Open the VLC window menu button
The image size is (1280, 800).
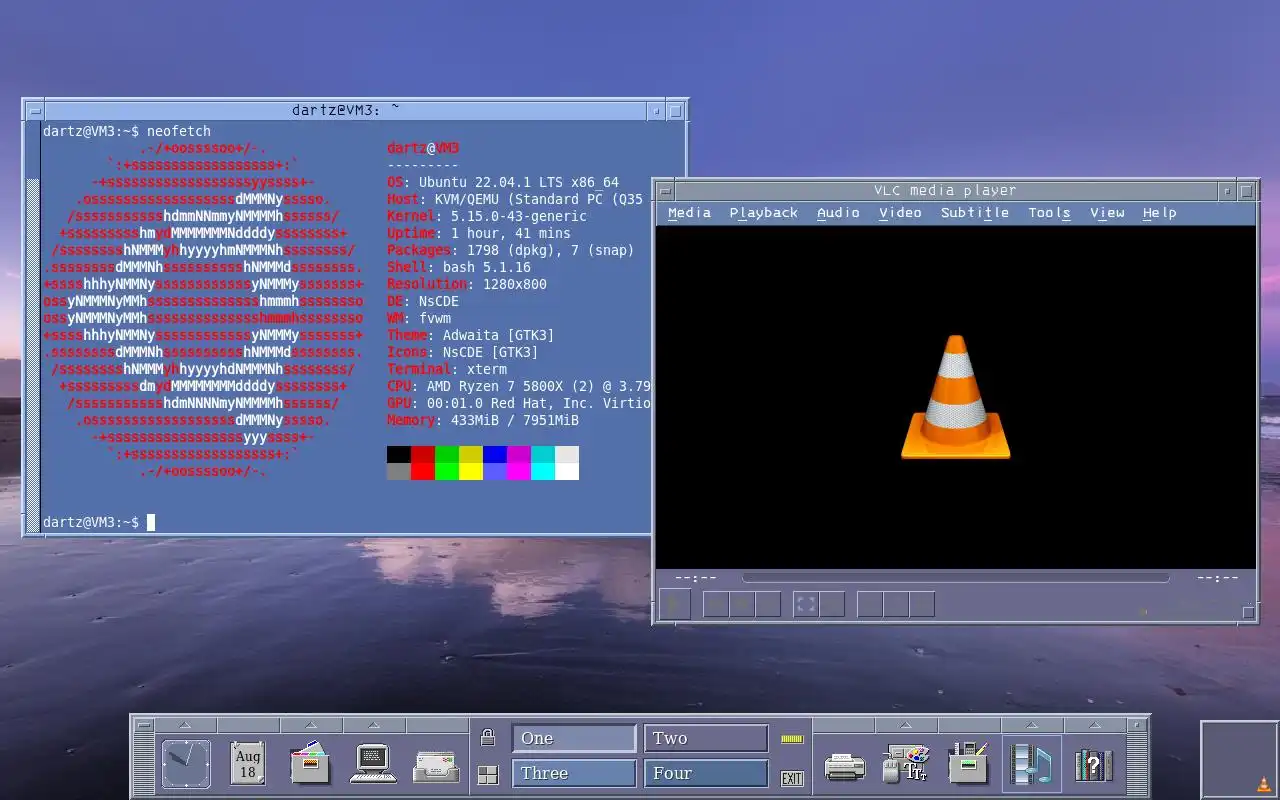(x=665, y=191)
